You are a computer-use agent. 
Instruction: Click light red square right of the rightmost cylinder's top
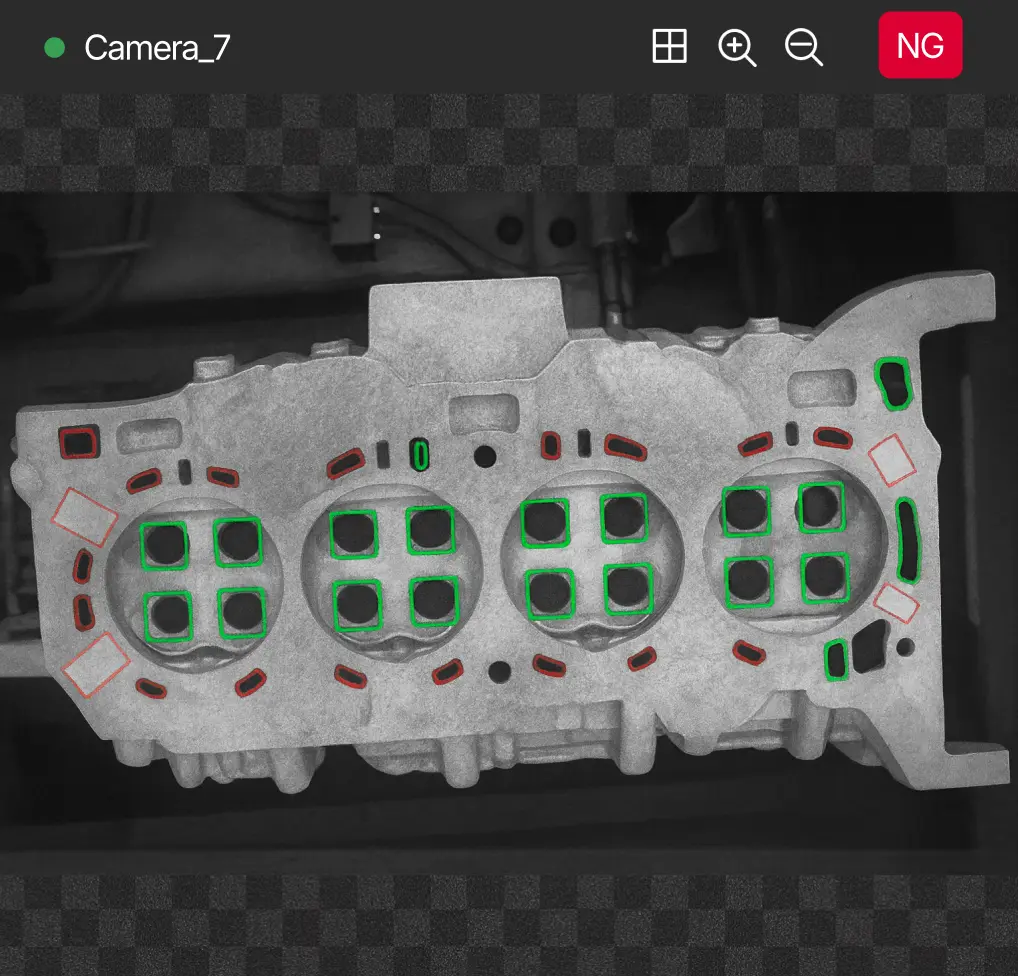coord(892,459)
